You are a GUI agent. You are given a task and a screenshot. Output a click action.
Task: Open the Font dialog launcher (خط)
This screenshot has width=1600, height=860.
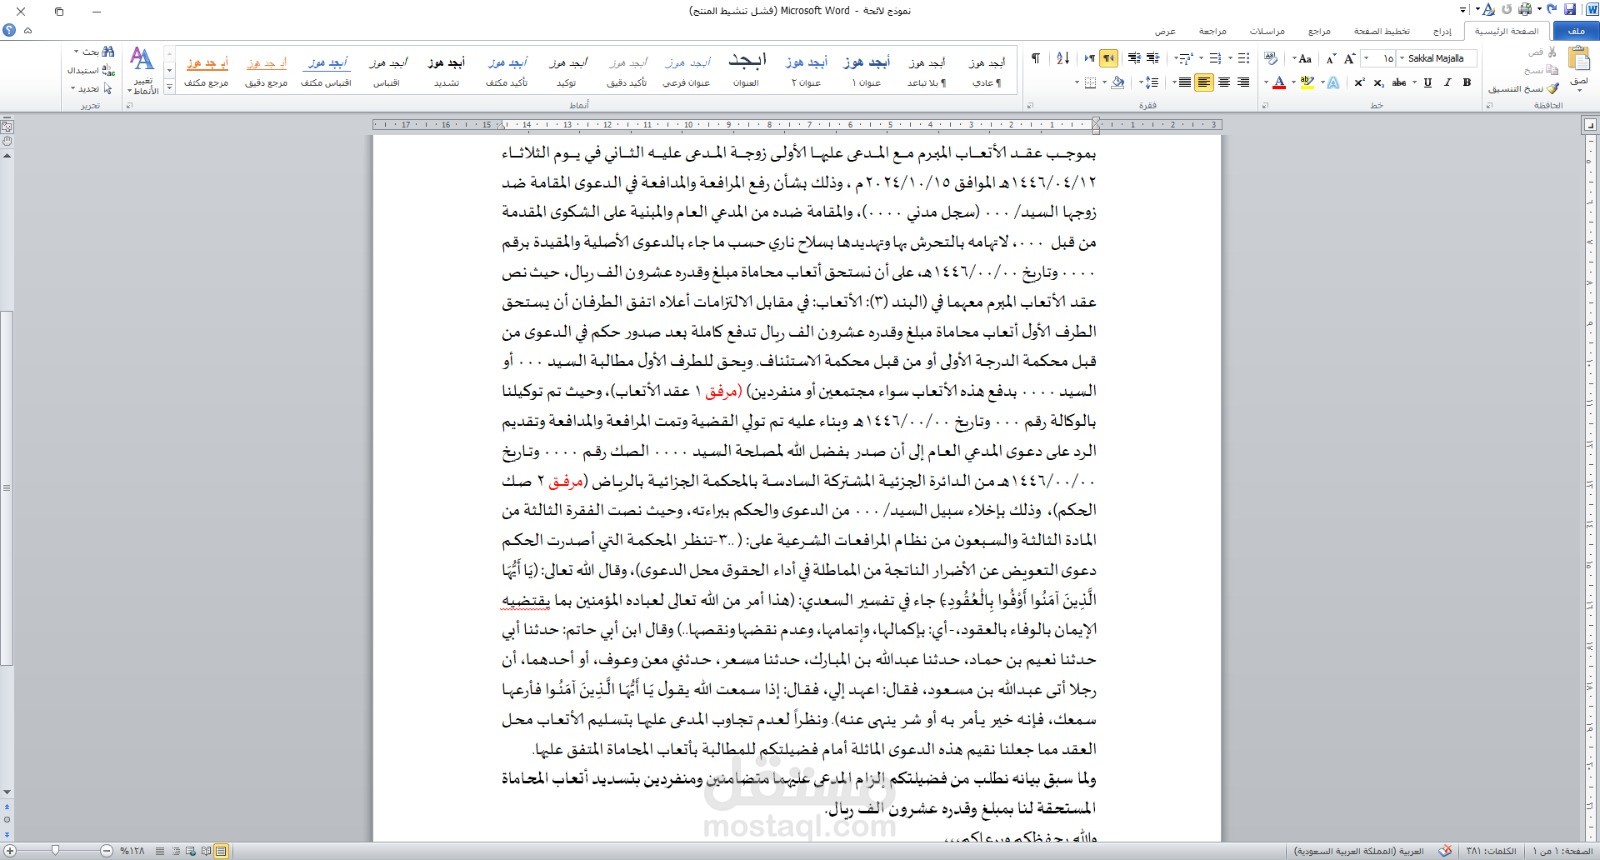tap(1263, 105)
